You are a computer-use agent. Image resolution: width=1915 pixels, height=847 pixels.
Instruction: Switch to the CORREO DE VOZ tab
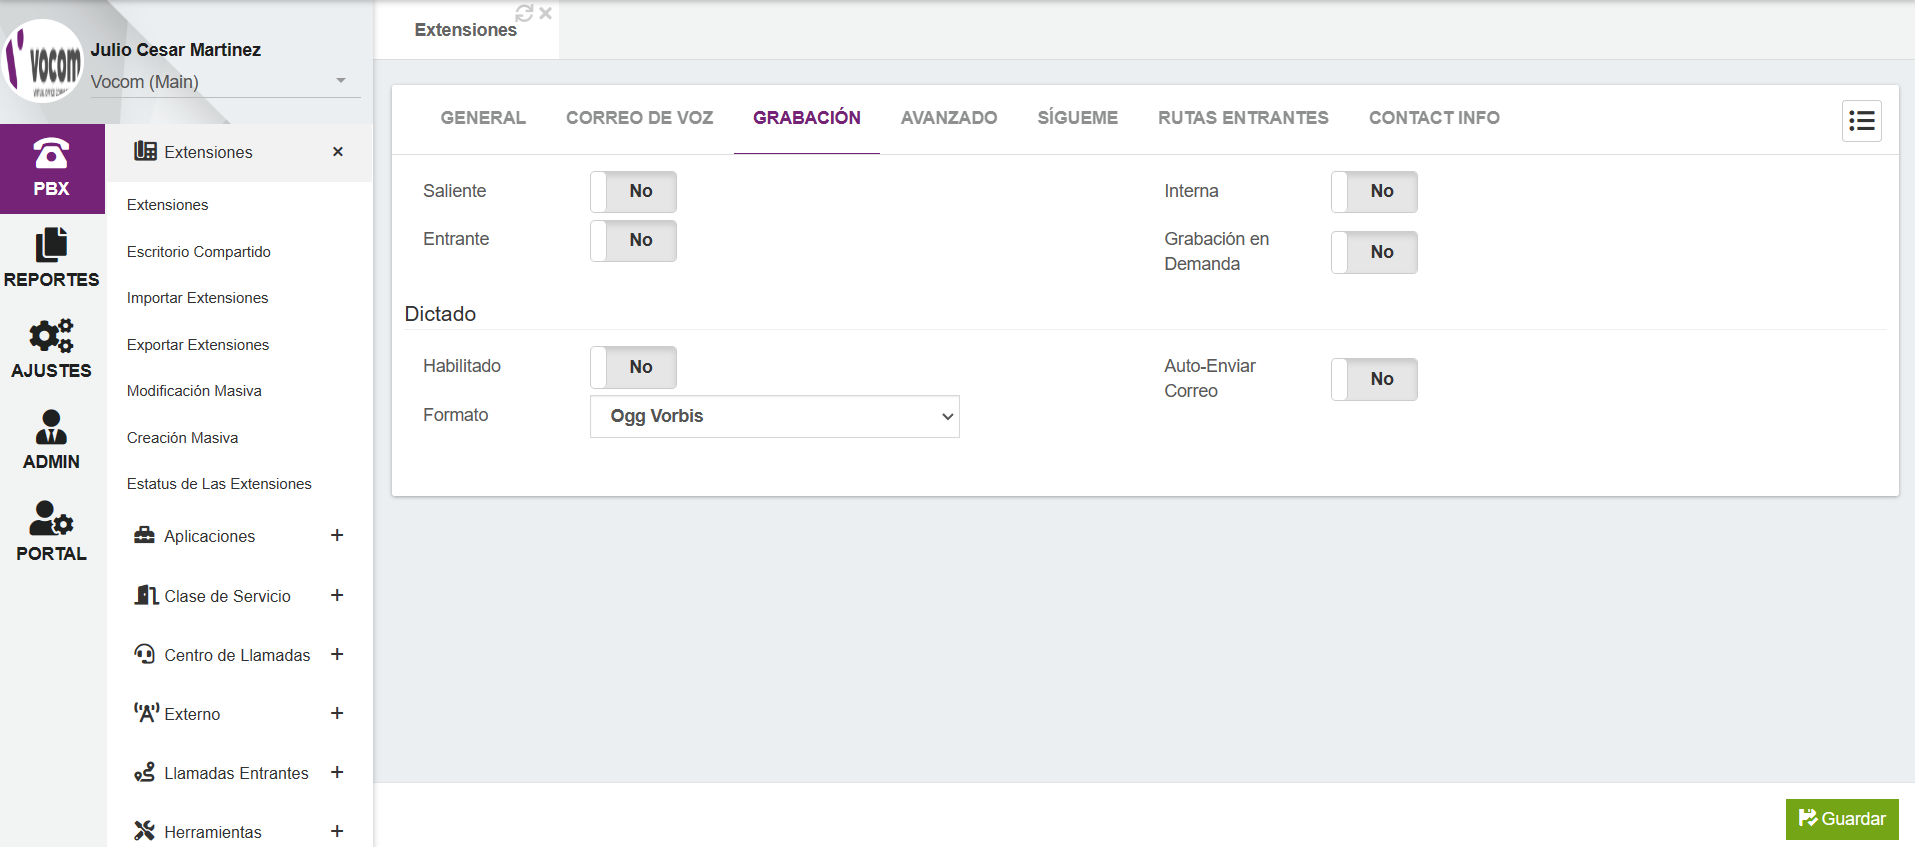coord(640,118)
